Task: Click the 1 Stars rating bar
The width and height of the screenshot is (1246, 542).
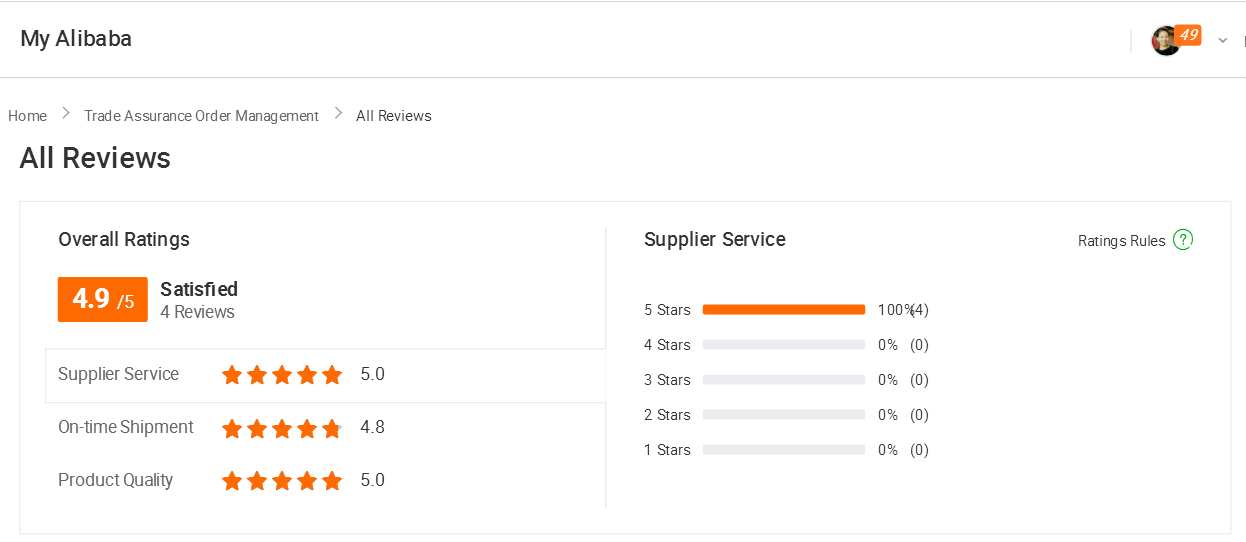Action: tap(783, 450)
